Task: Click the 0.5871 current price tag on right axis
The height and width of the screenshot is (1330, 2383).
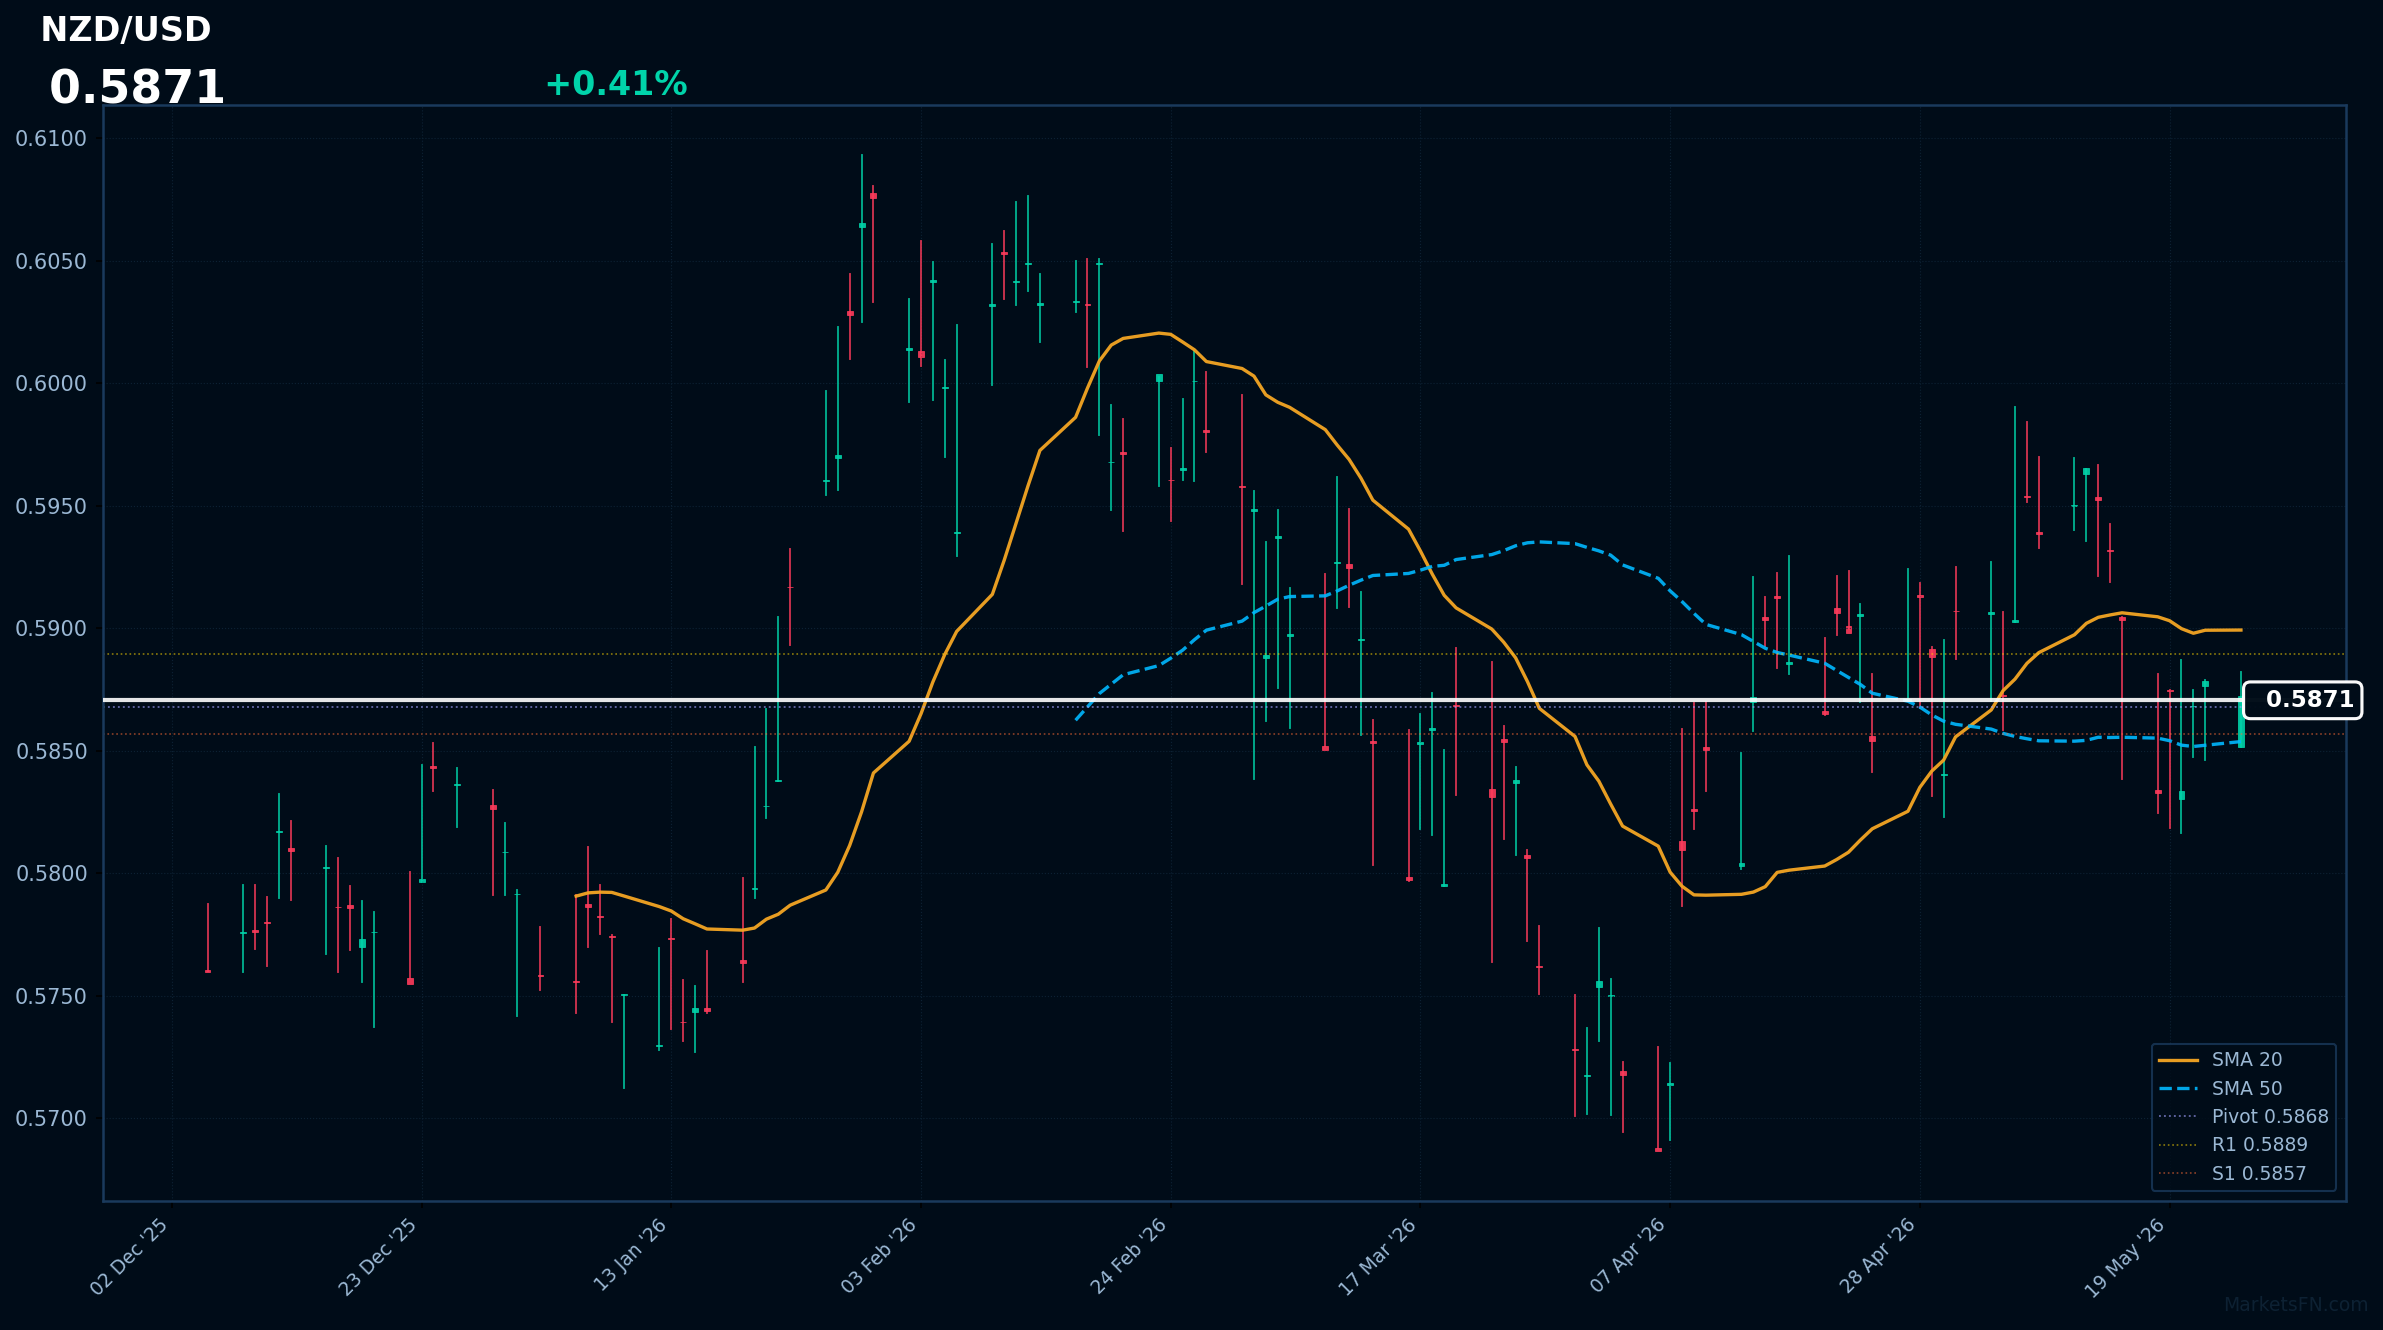Action: (2302, 700)
